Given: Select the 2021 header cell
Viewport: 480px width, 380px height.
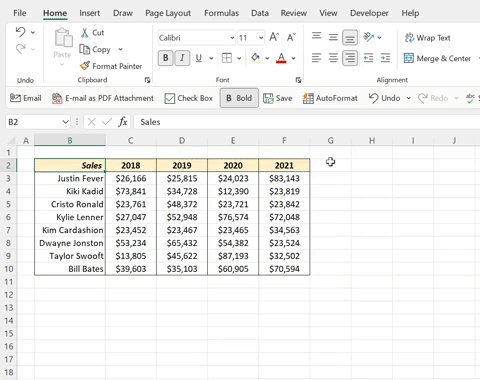Looking at the screenshot, I should pyautogui.click(x=284, y=165).
